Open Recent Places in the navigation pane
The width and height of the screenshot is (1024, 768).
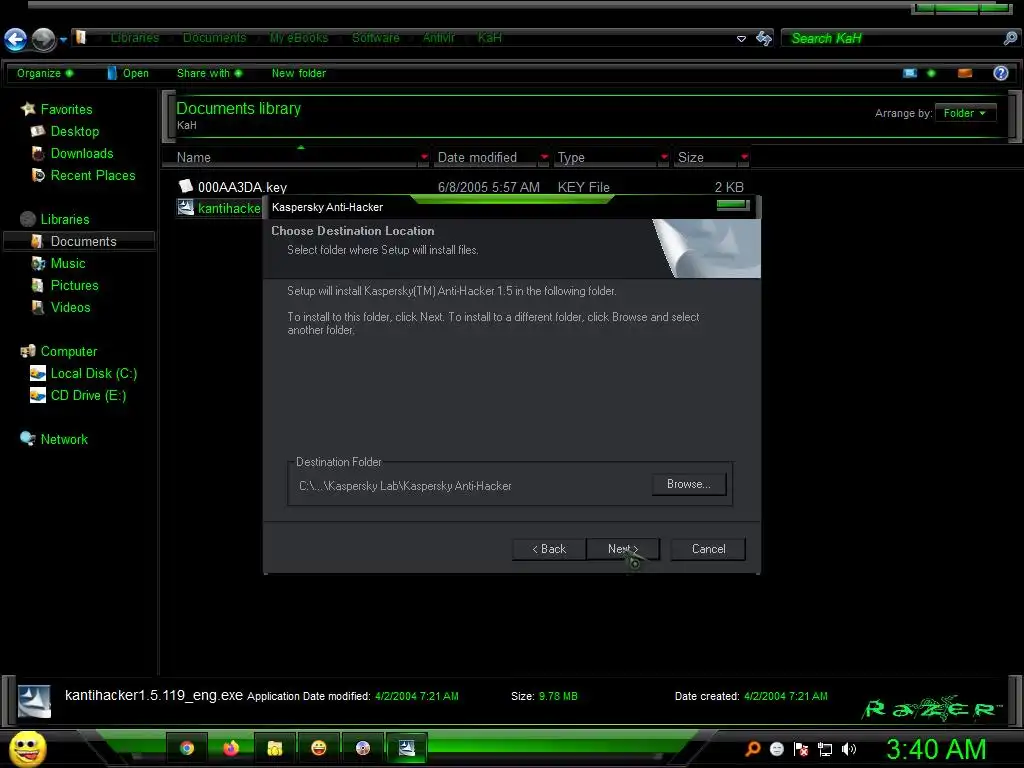[83, 176]
